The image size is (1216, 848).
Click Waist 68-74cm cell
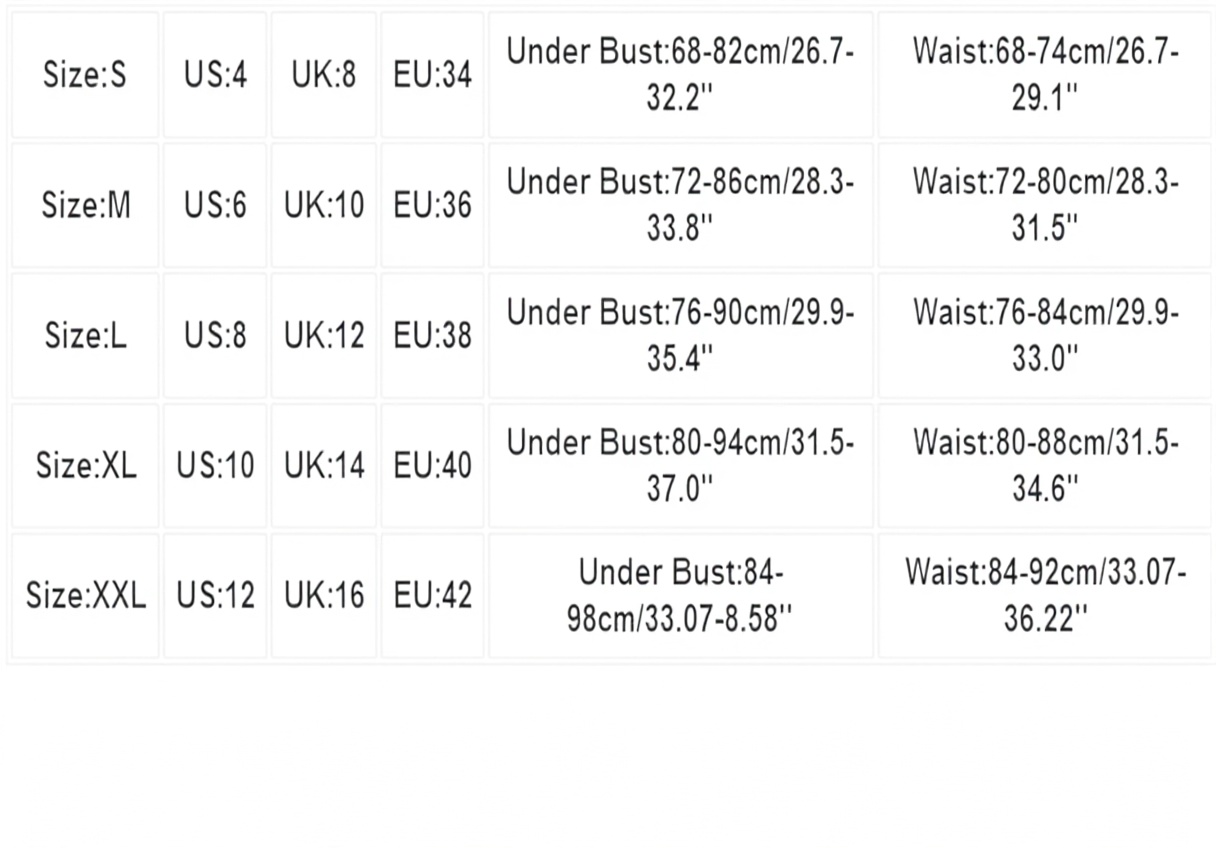[x=1045, y=75]
